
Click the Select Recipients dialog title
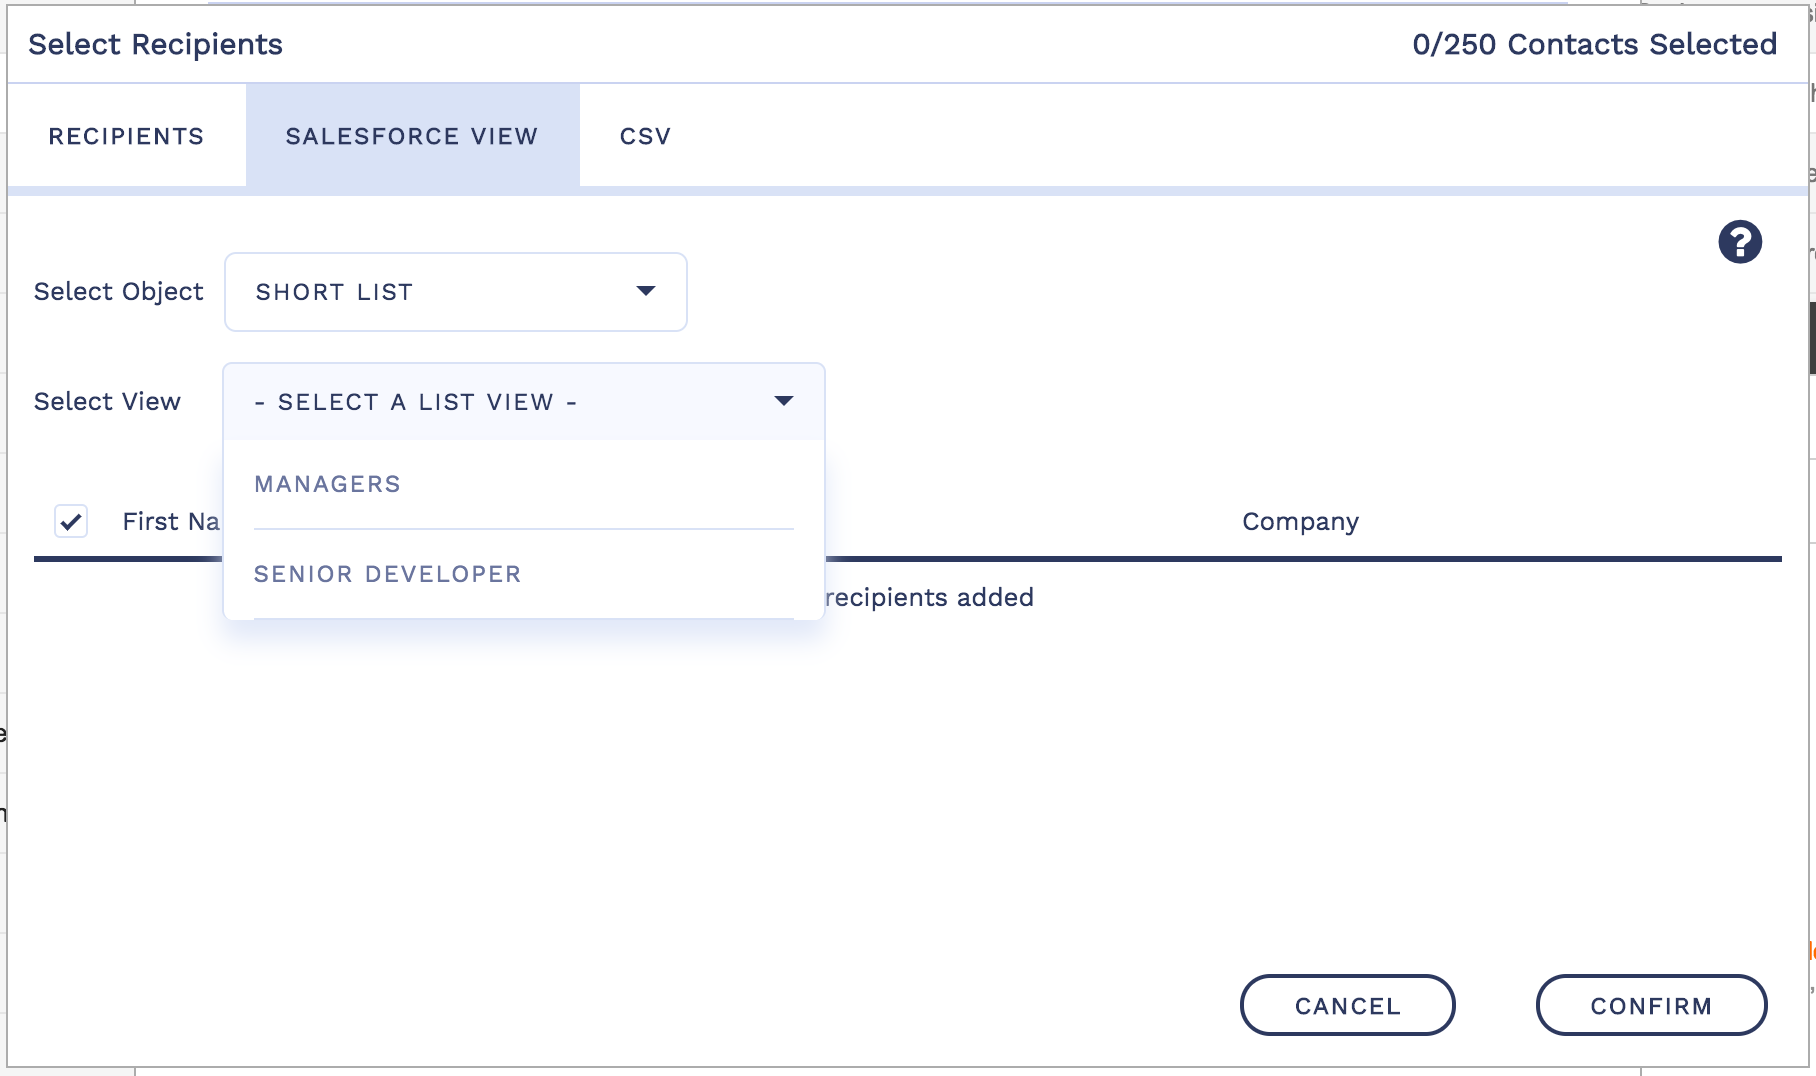(155, 44)
